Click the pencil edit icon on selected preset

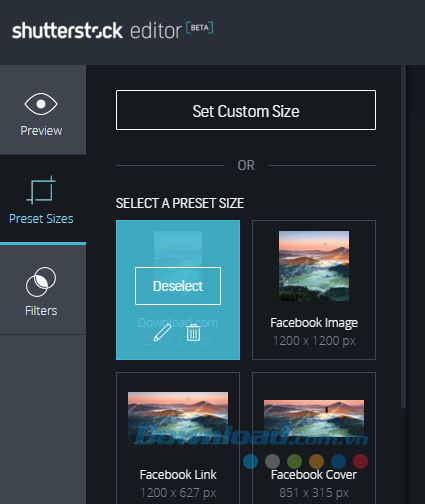click(162, 332)
